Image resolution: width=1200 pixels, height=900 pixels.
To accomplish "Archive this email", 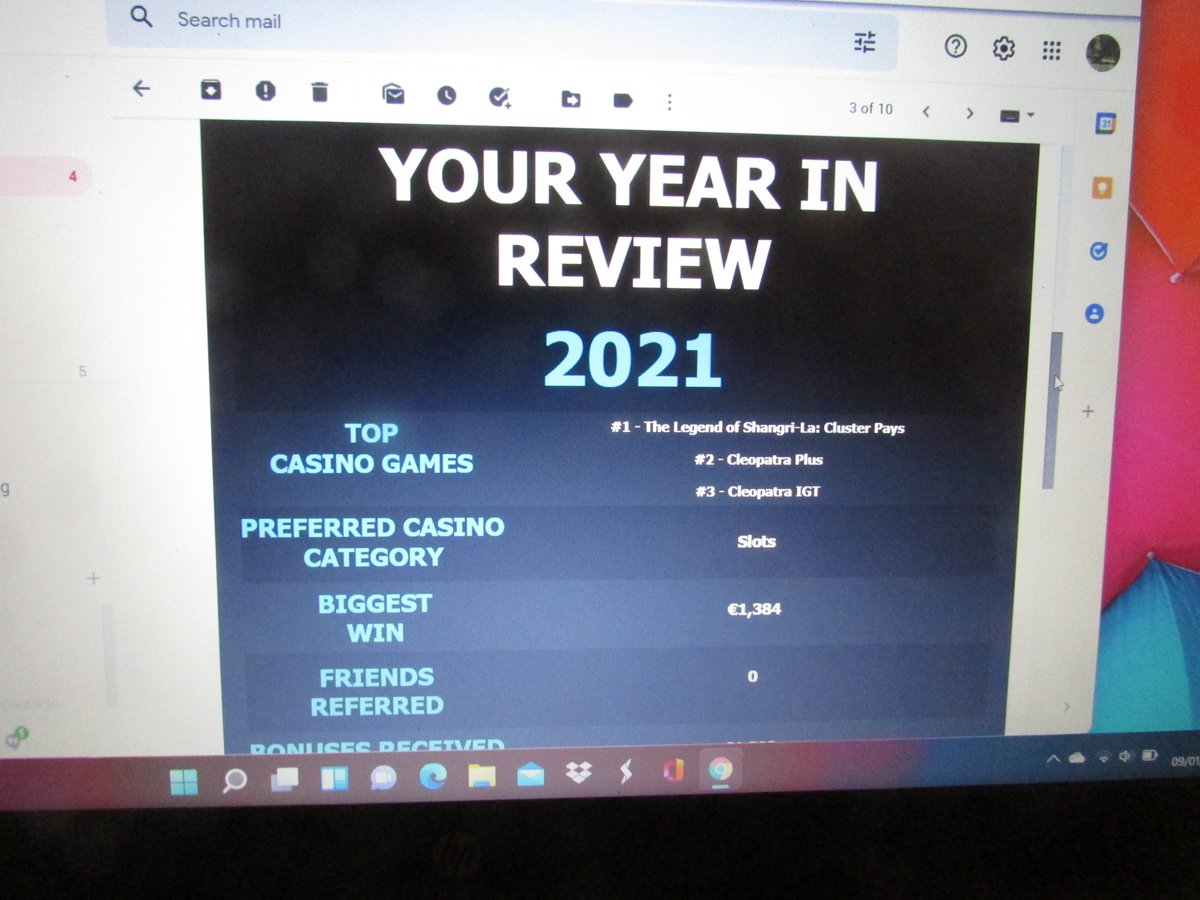I will [x=210, y=90].
